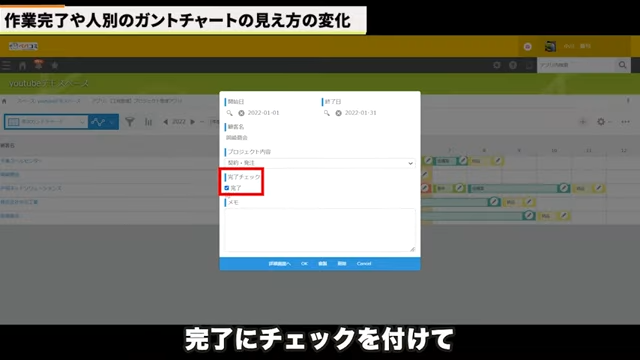
Task: Click the start date value 2022-01-01
Action: 263,113
